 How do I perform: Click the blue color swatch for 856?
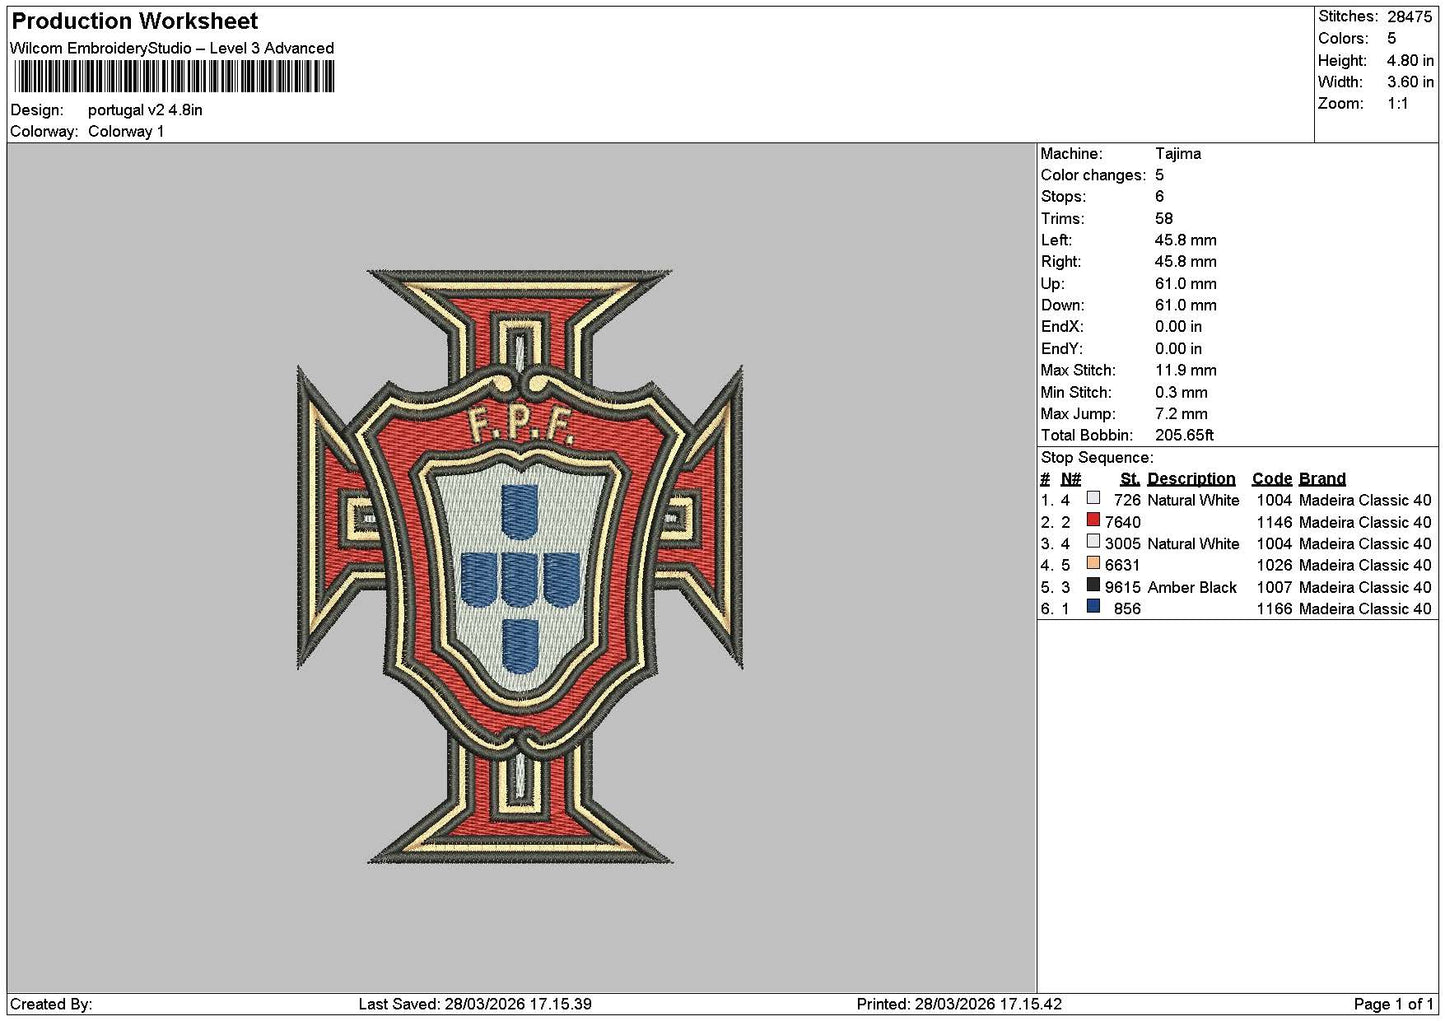click(1093, 607)
